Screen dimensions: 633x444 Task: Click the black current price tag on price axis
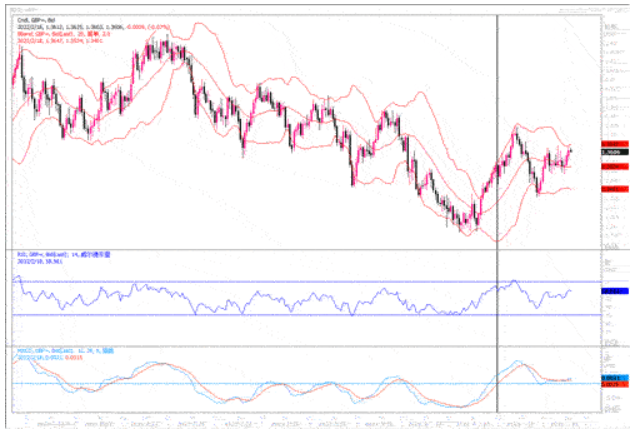pyautogui.click(x=613, y=153)
